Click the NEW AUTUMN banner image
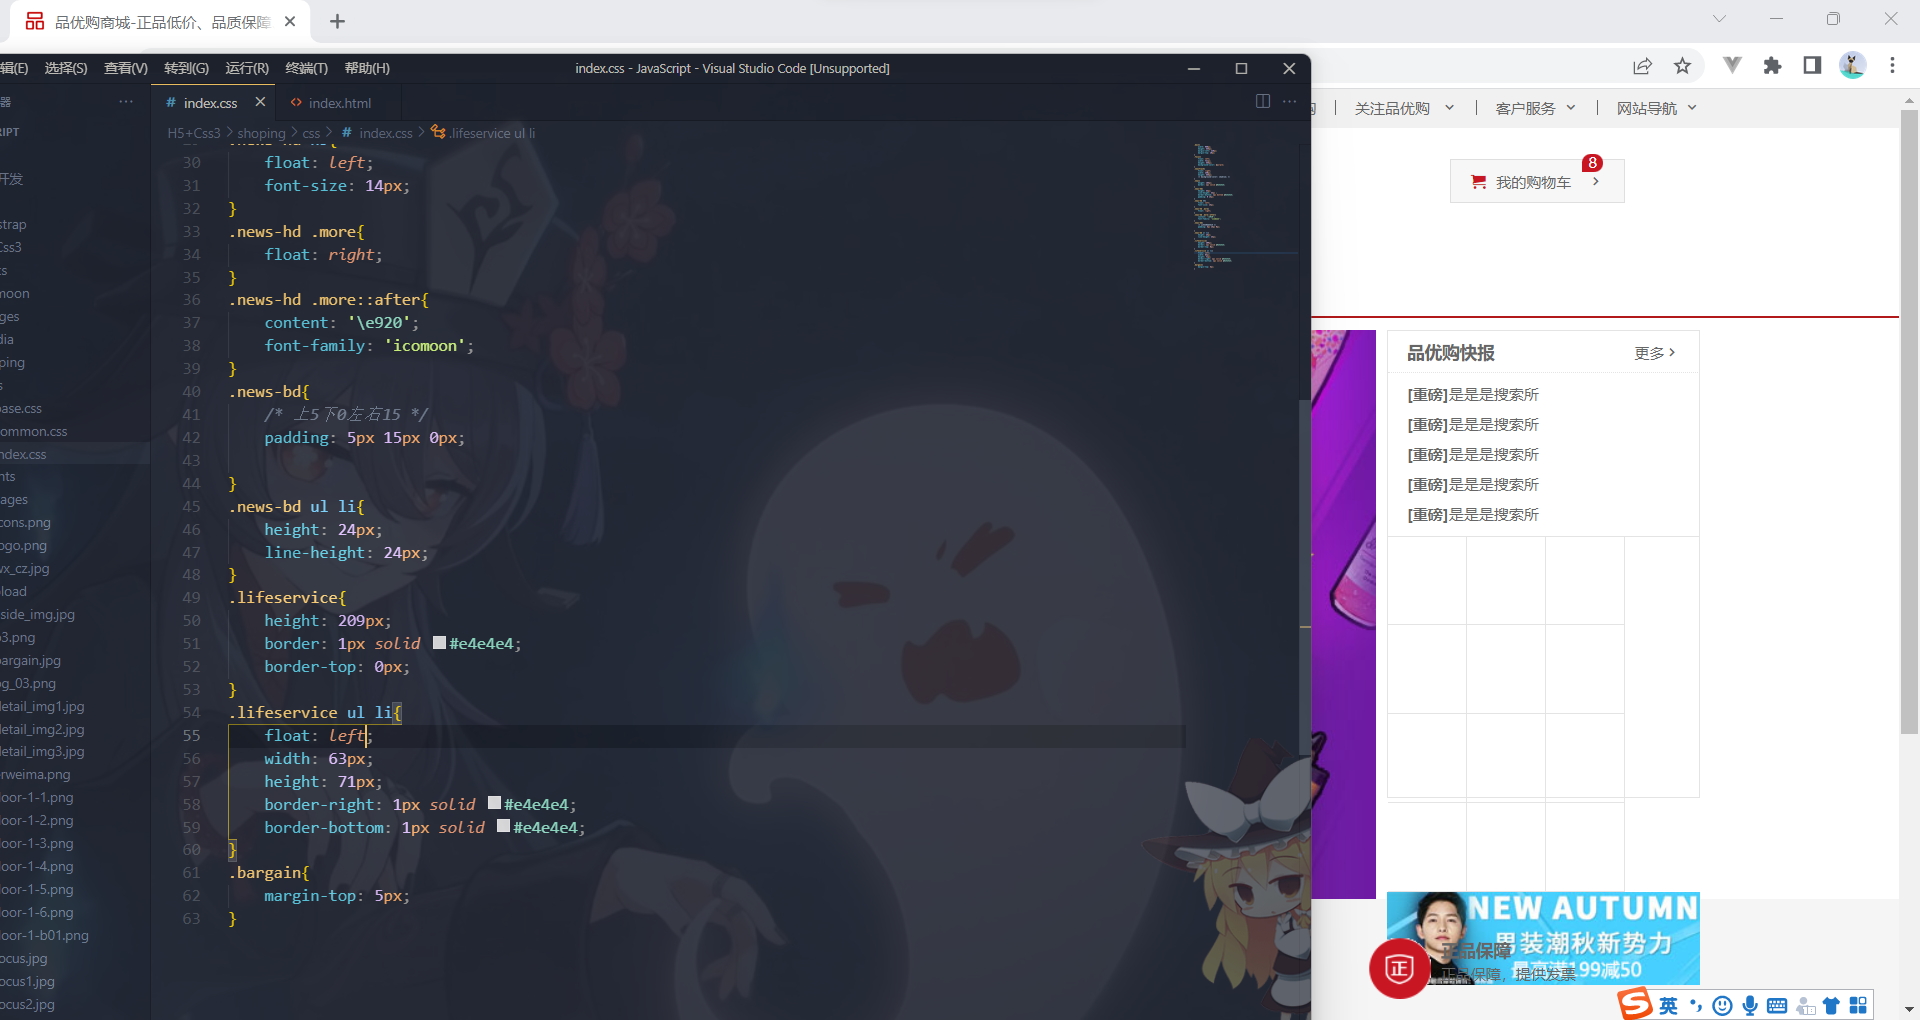 (1543, 938)
